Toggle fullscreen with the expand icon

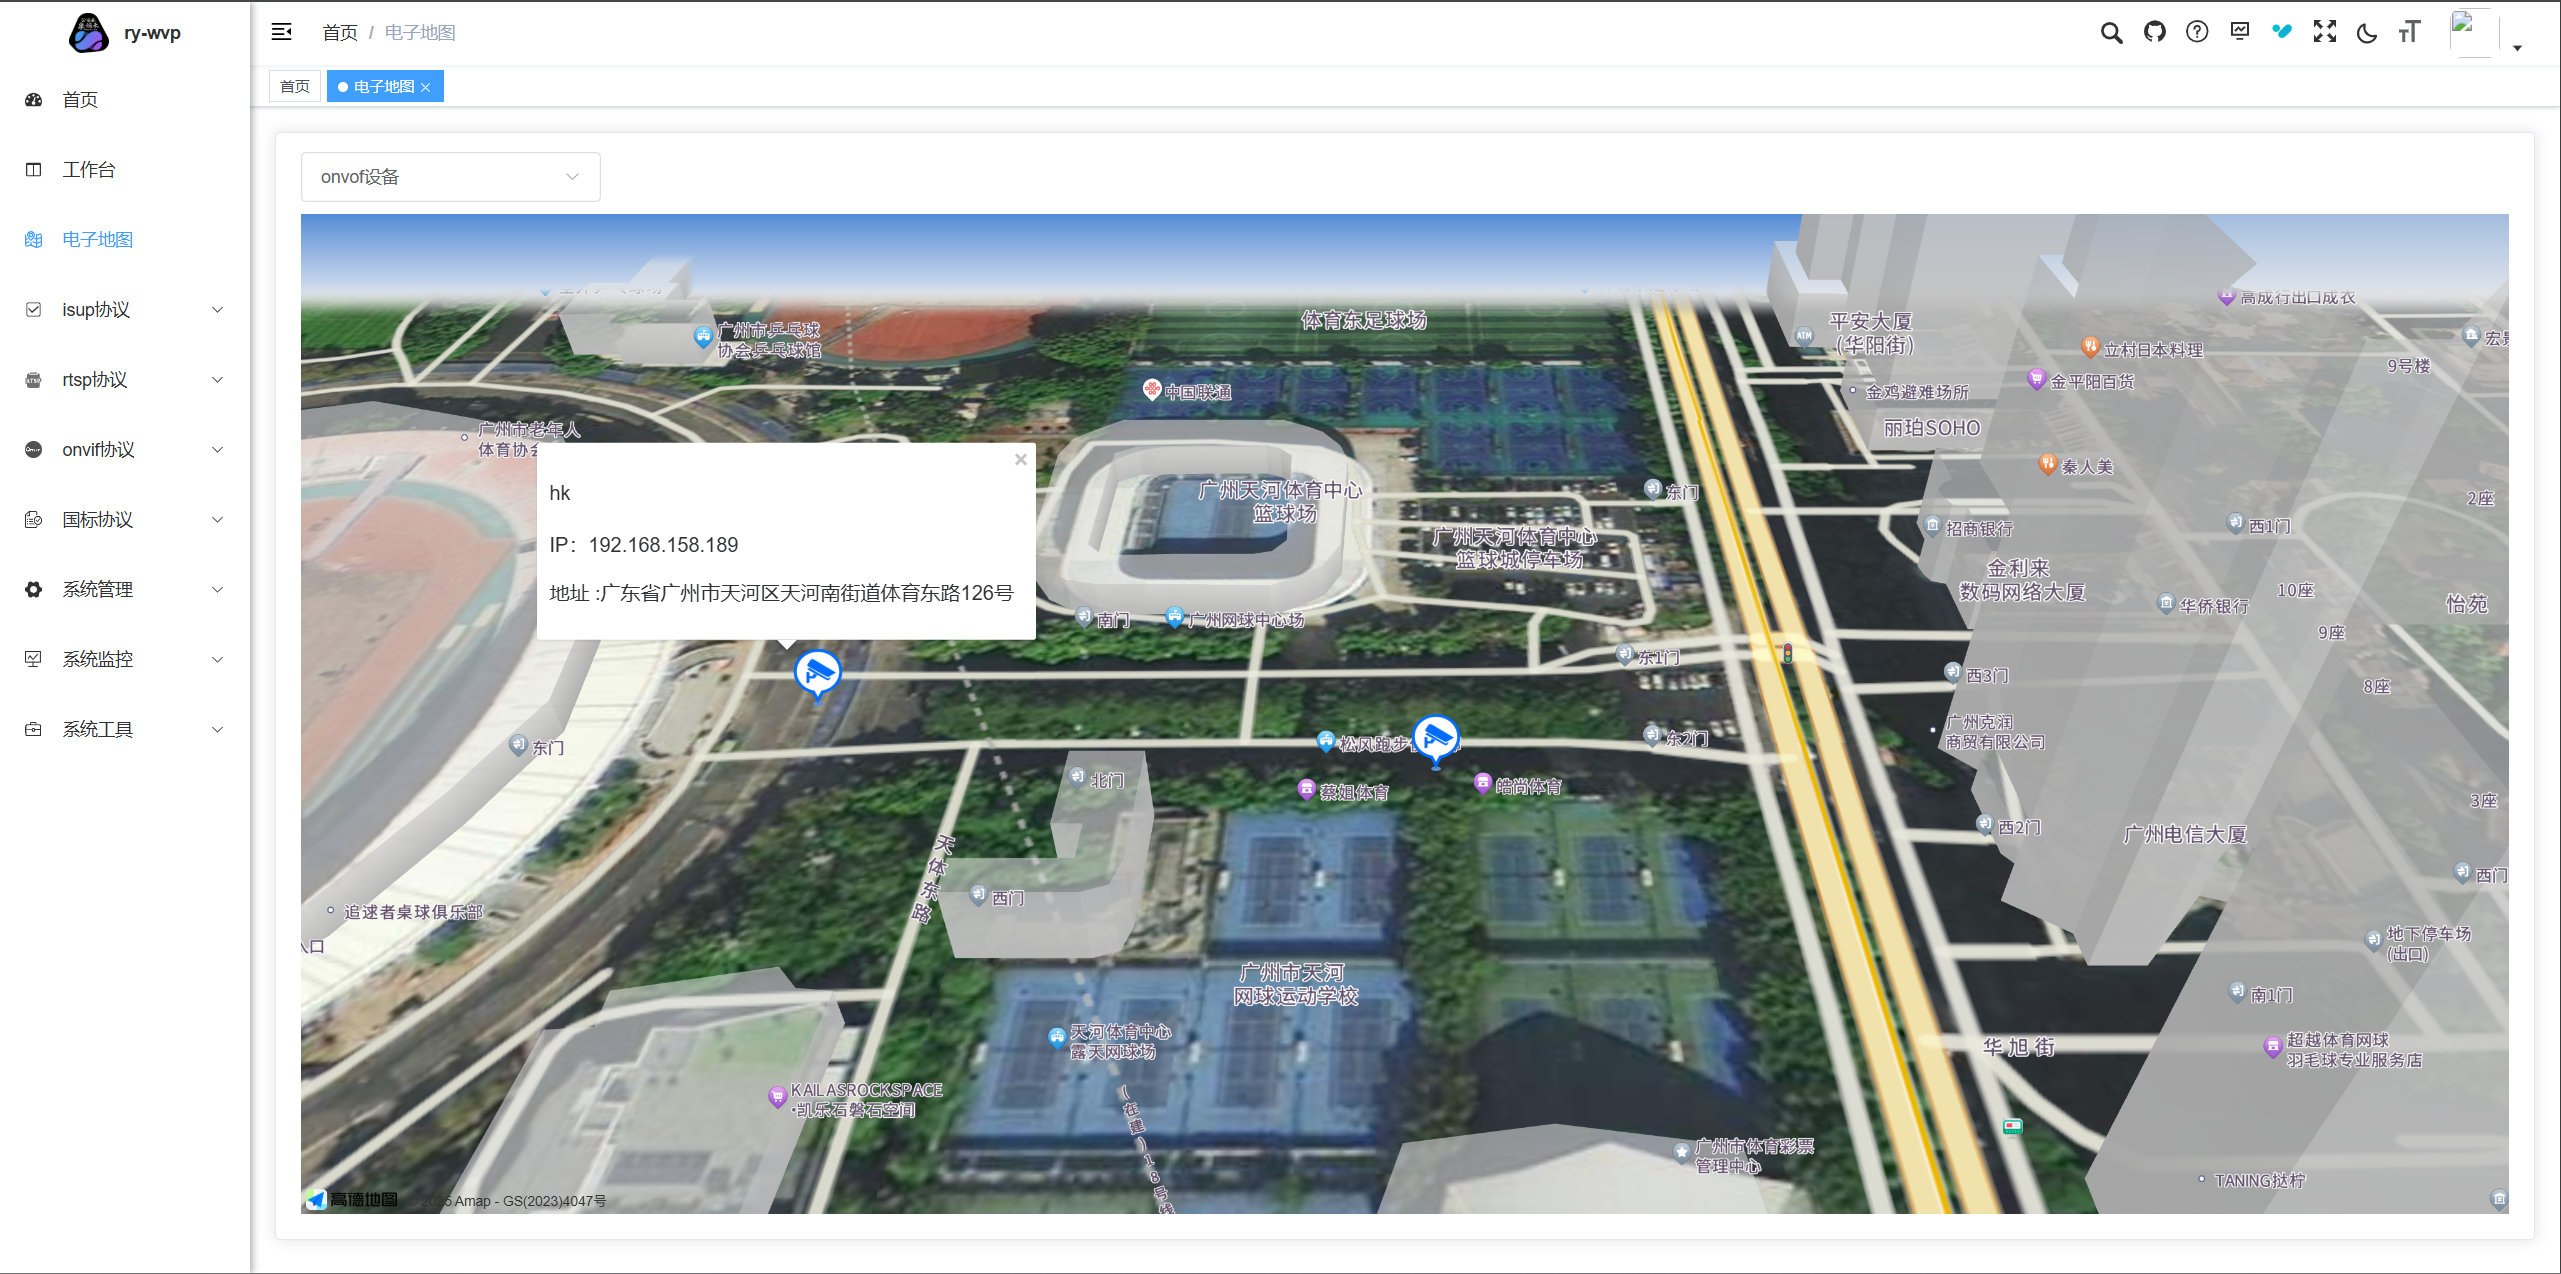click(x=2324, y=32)
